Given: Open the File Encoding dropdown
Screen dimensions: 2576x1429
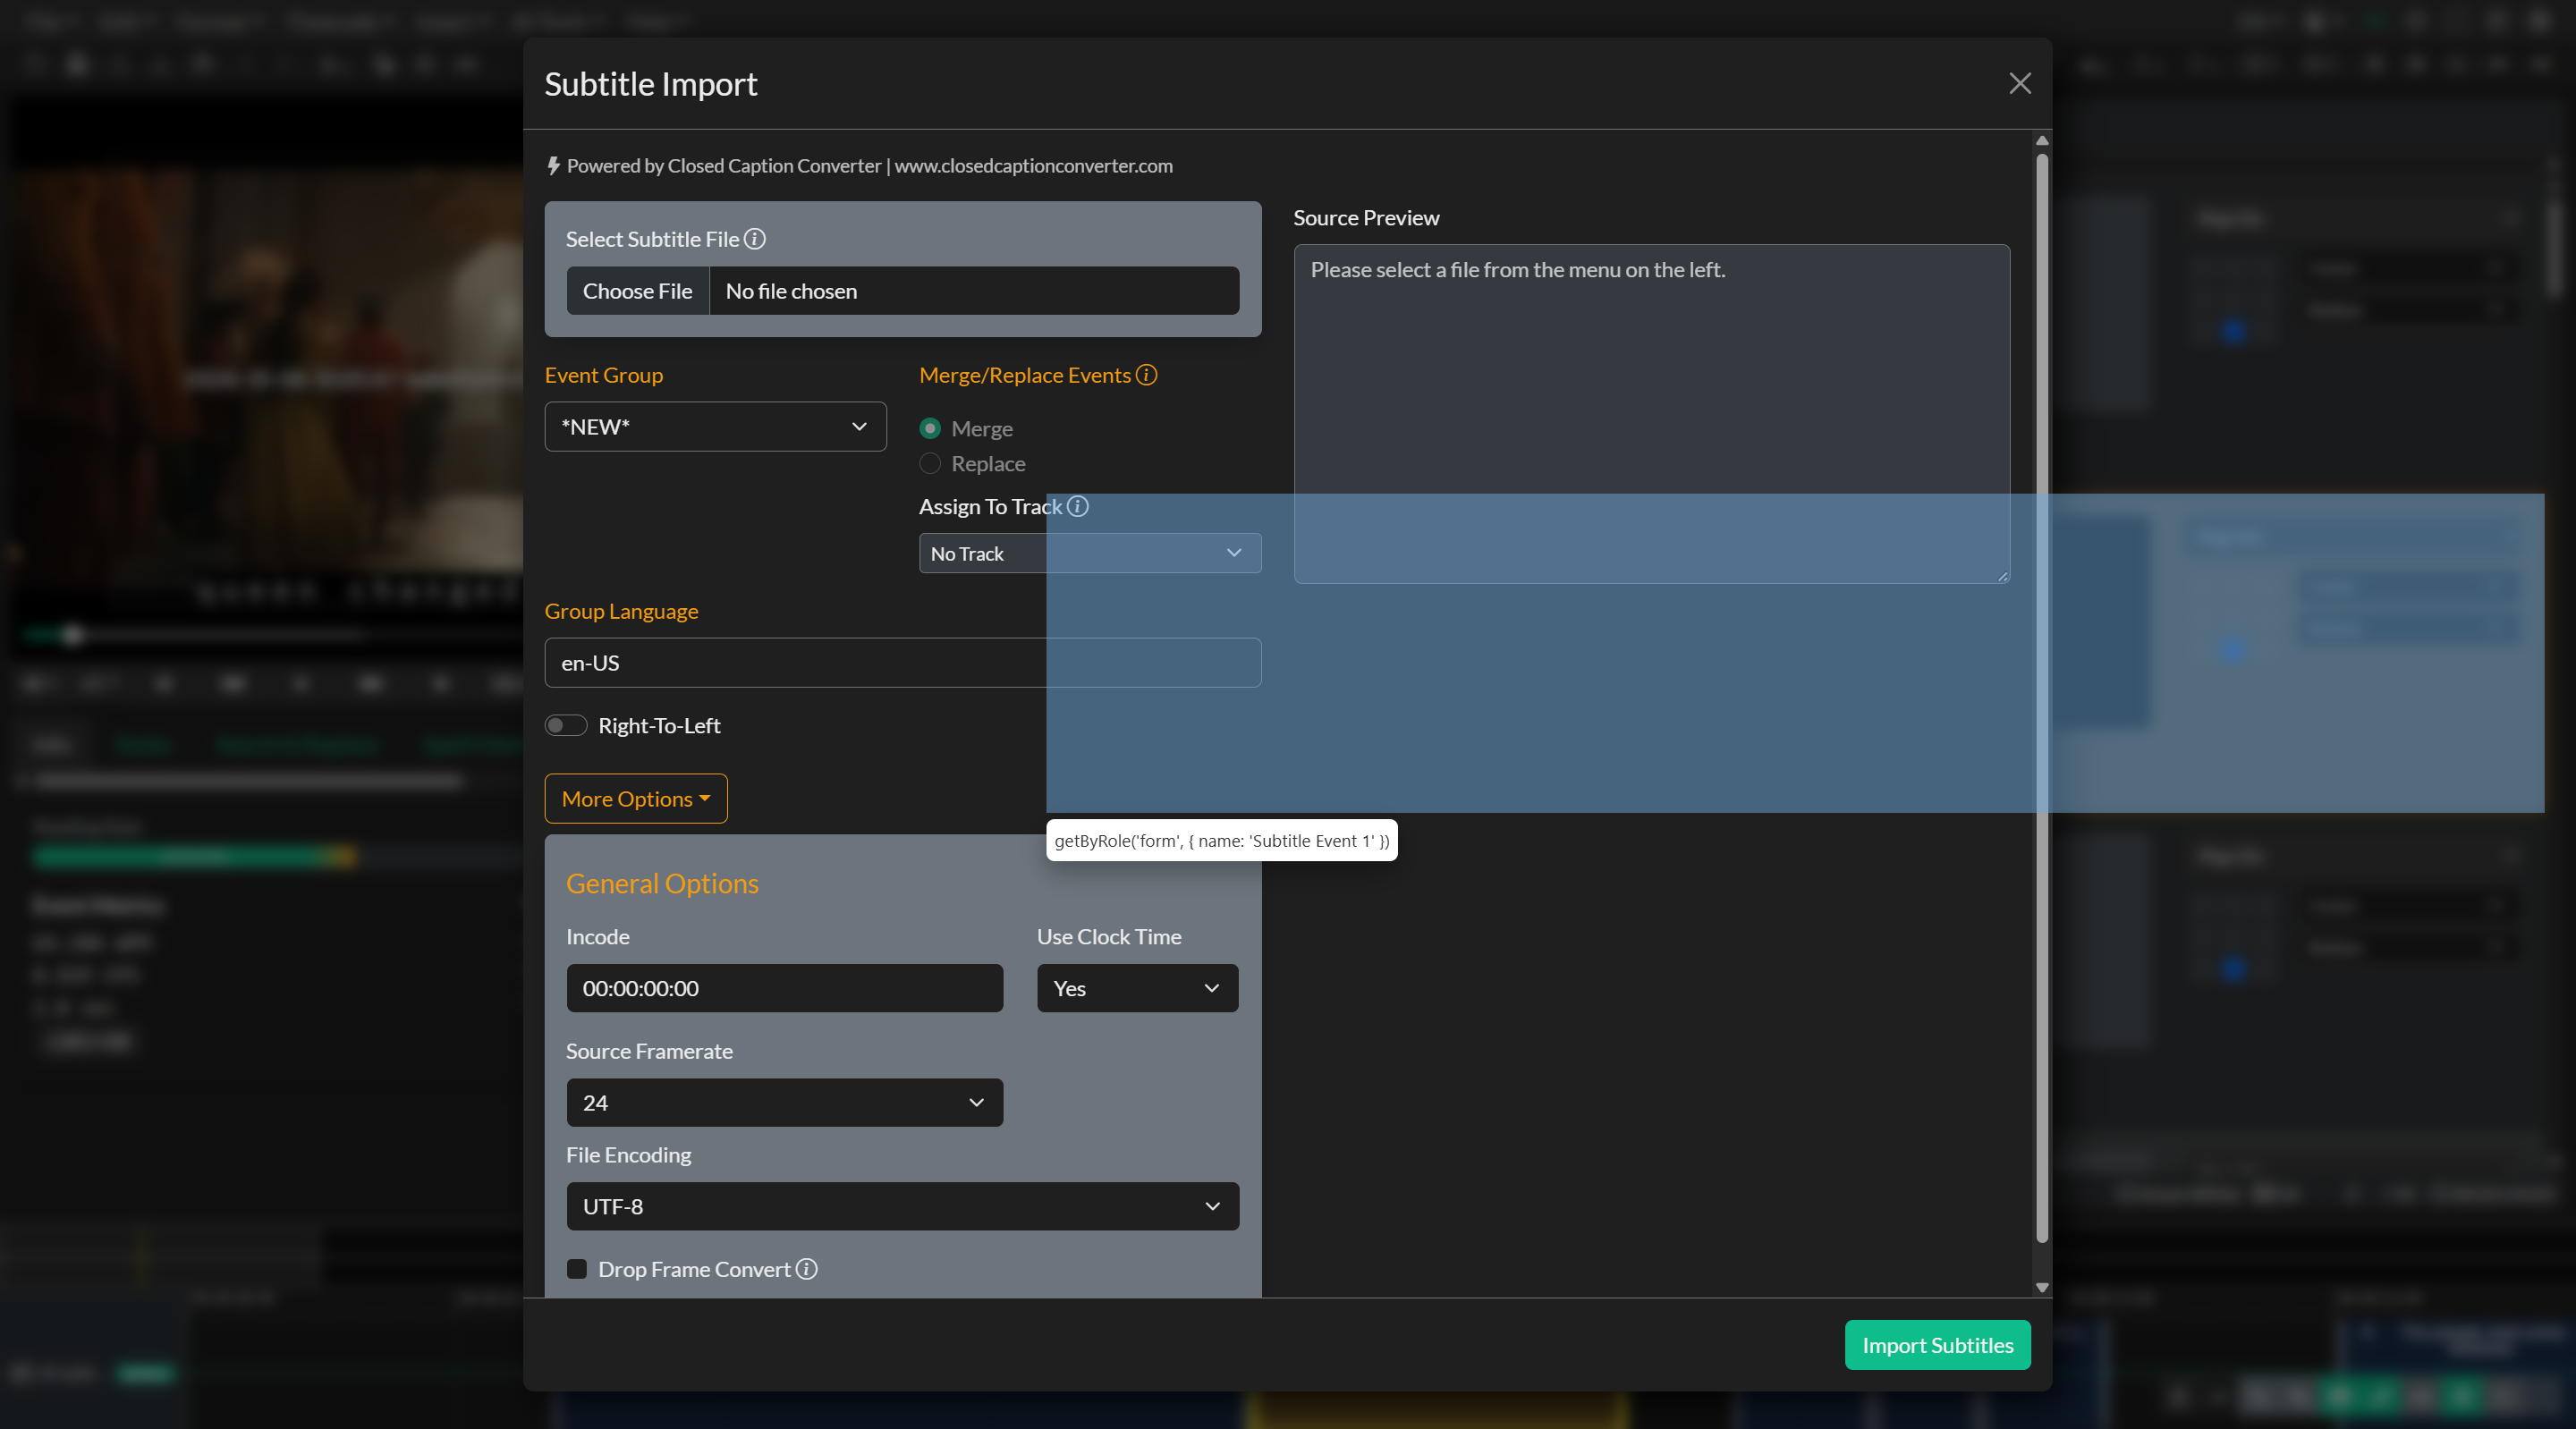Looking at the screenshot, I should [x=903, y=1207].
